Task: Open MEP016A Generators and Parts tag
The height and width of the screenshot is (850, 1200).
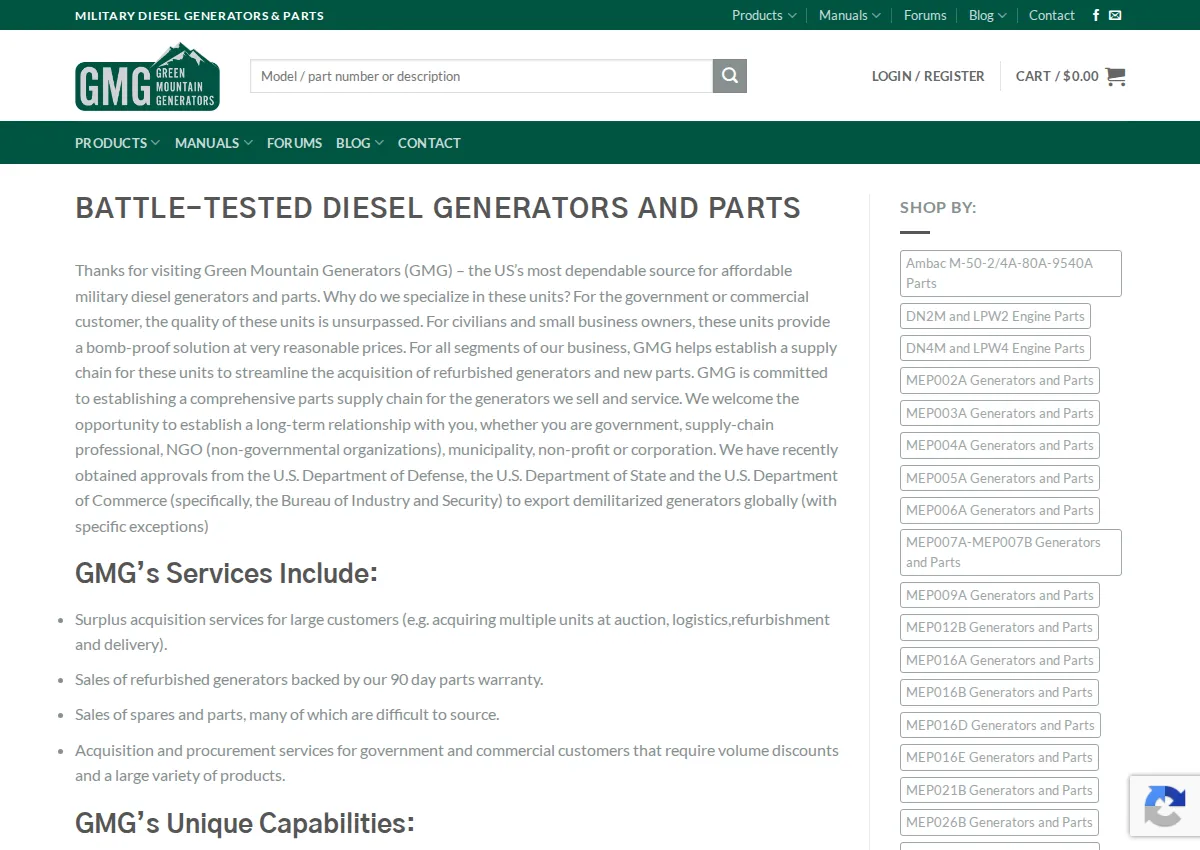Action: tap(999, 660)
